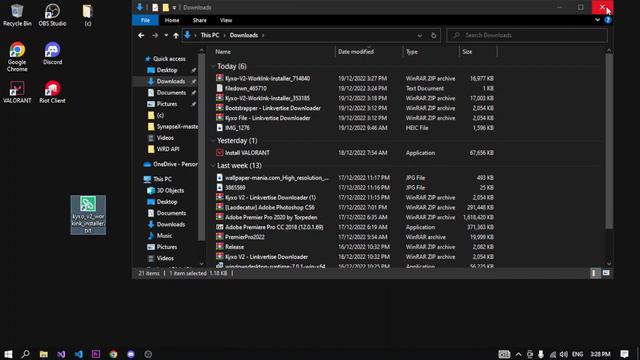Refresh the Downloads folder view
This screenshot has width=640, height=360.
(433, 36)
